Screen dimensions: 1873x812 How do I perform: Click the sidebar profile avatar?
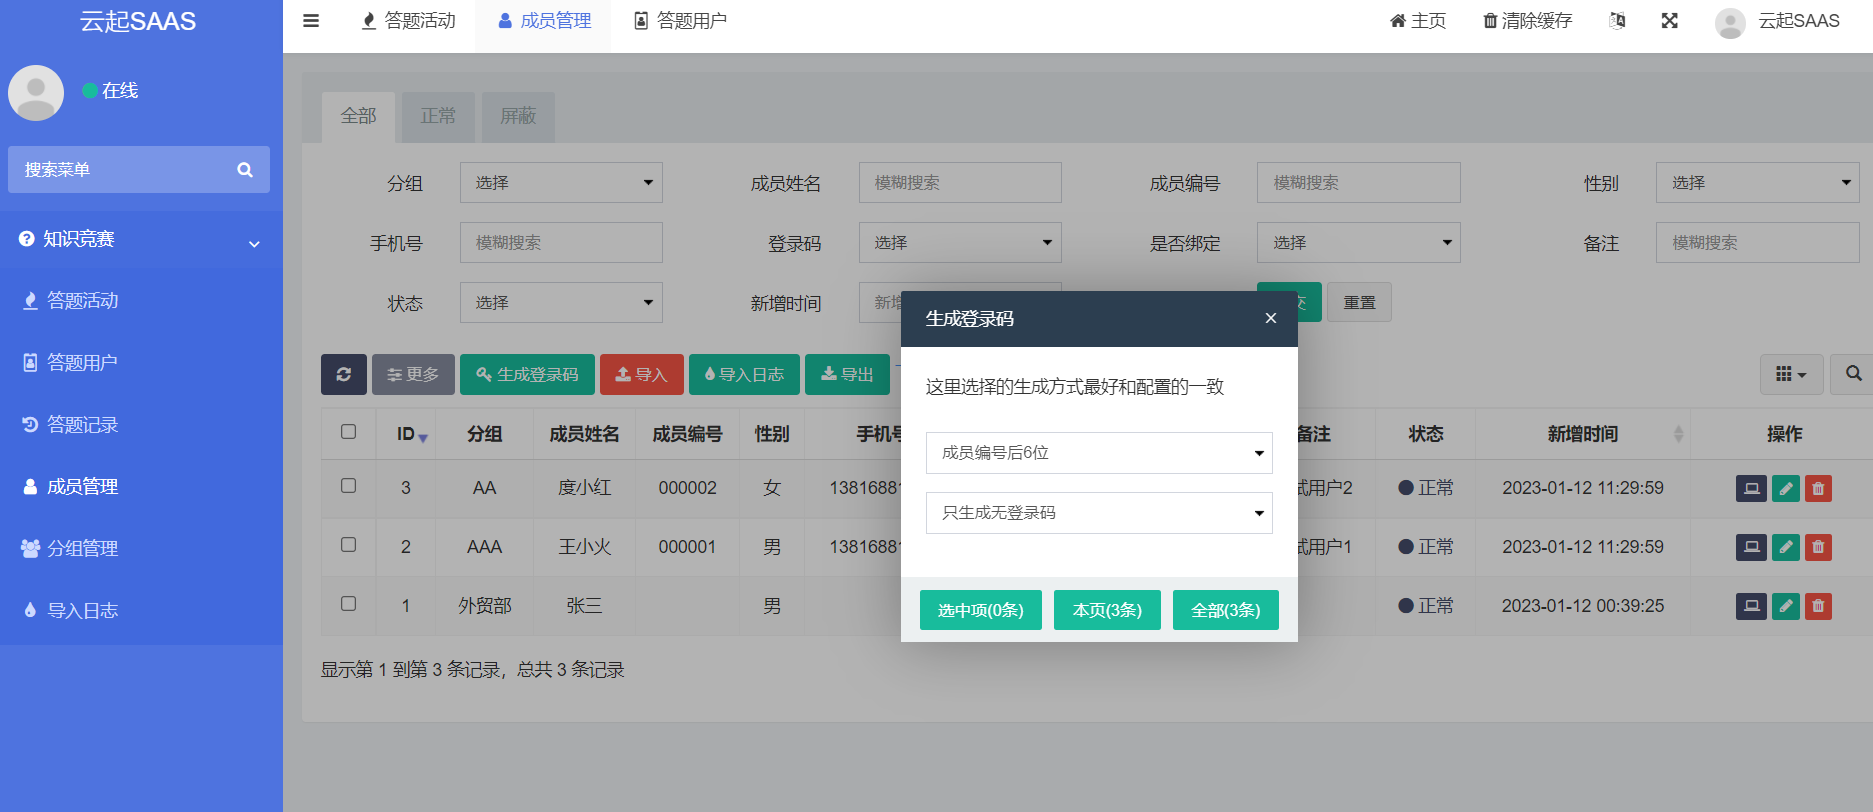coord(36,93)
